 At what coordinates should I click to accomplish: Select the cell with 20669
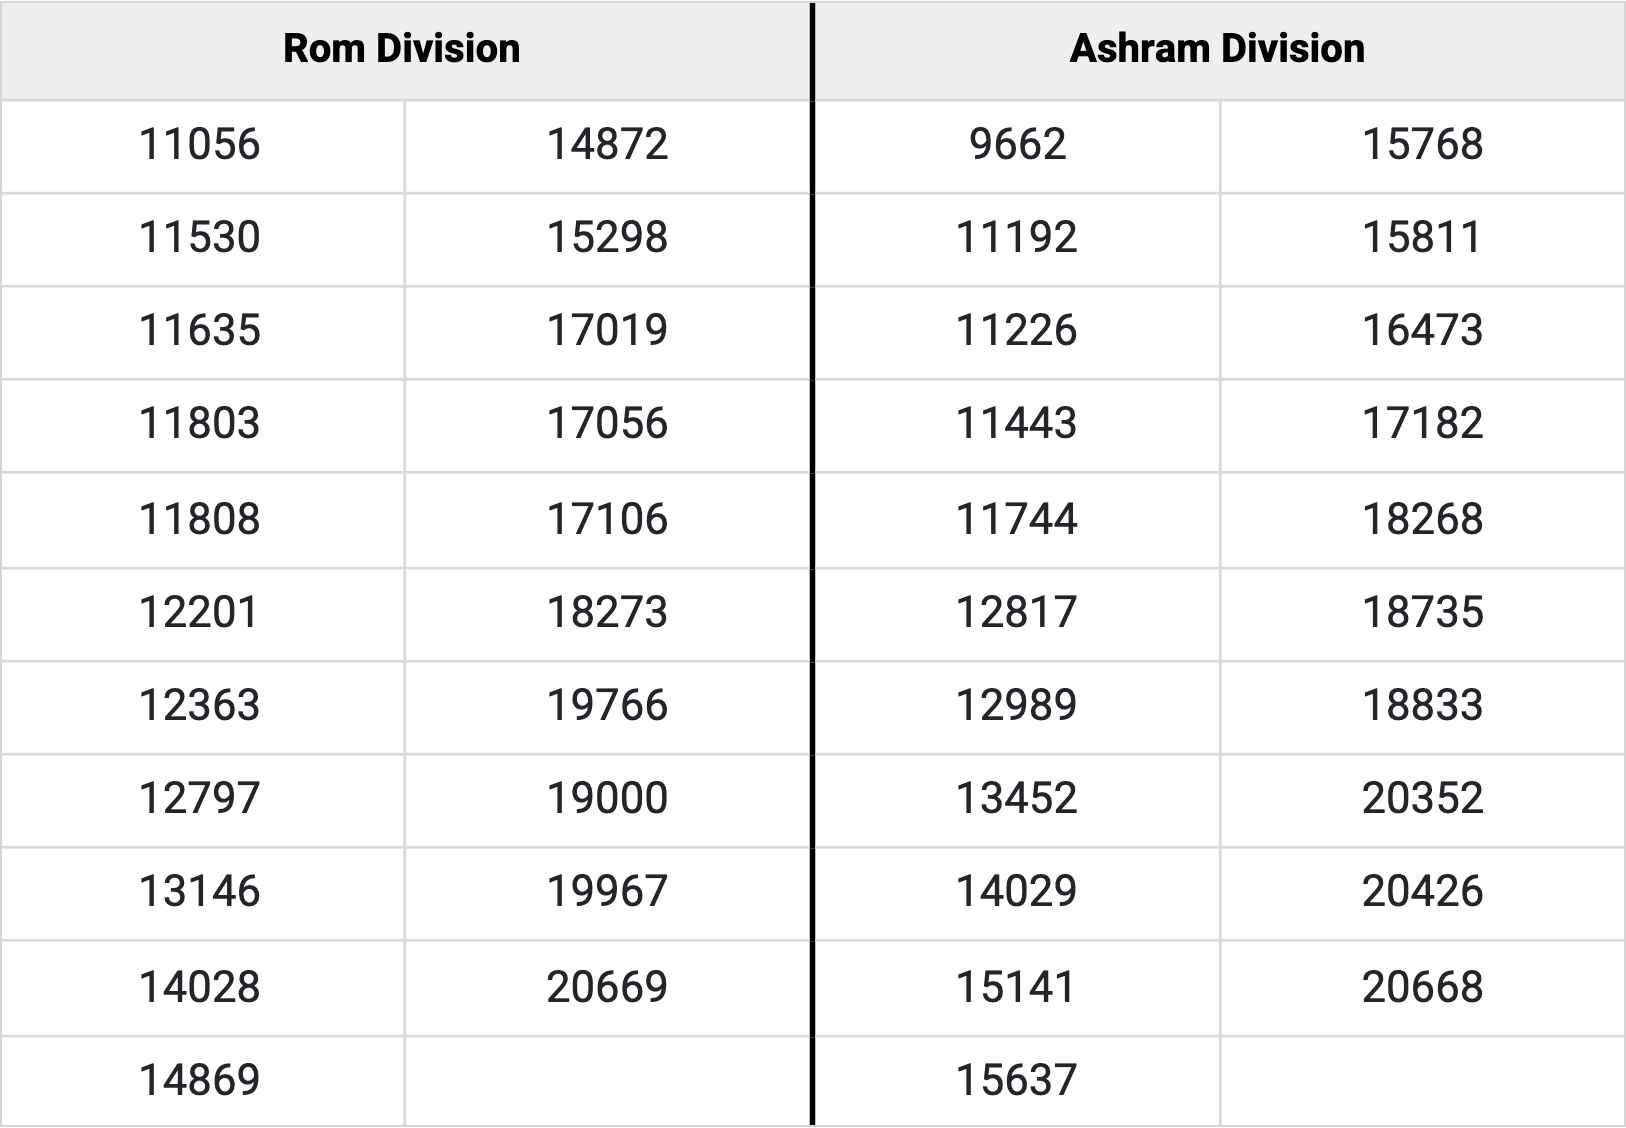coord(608,989)
